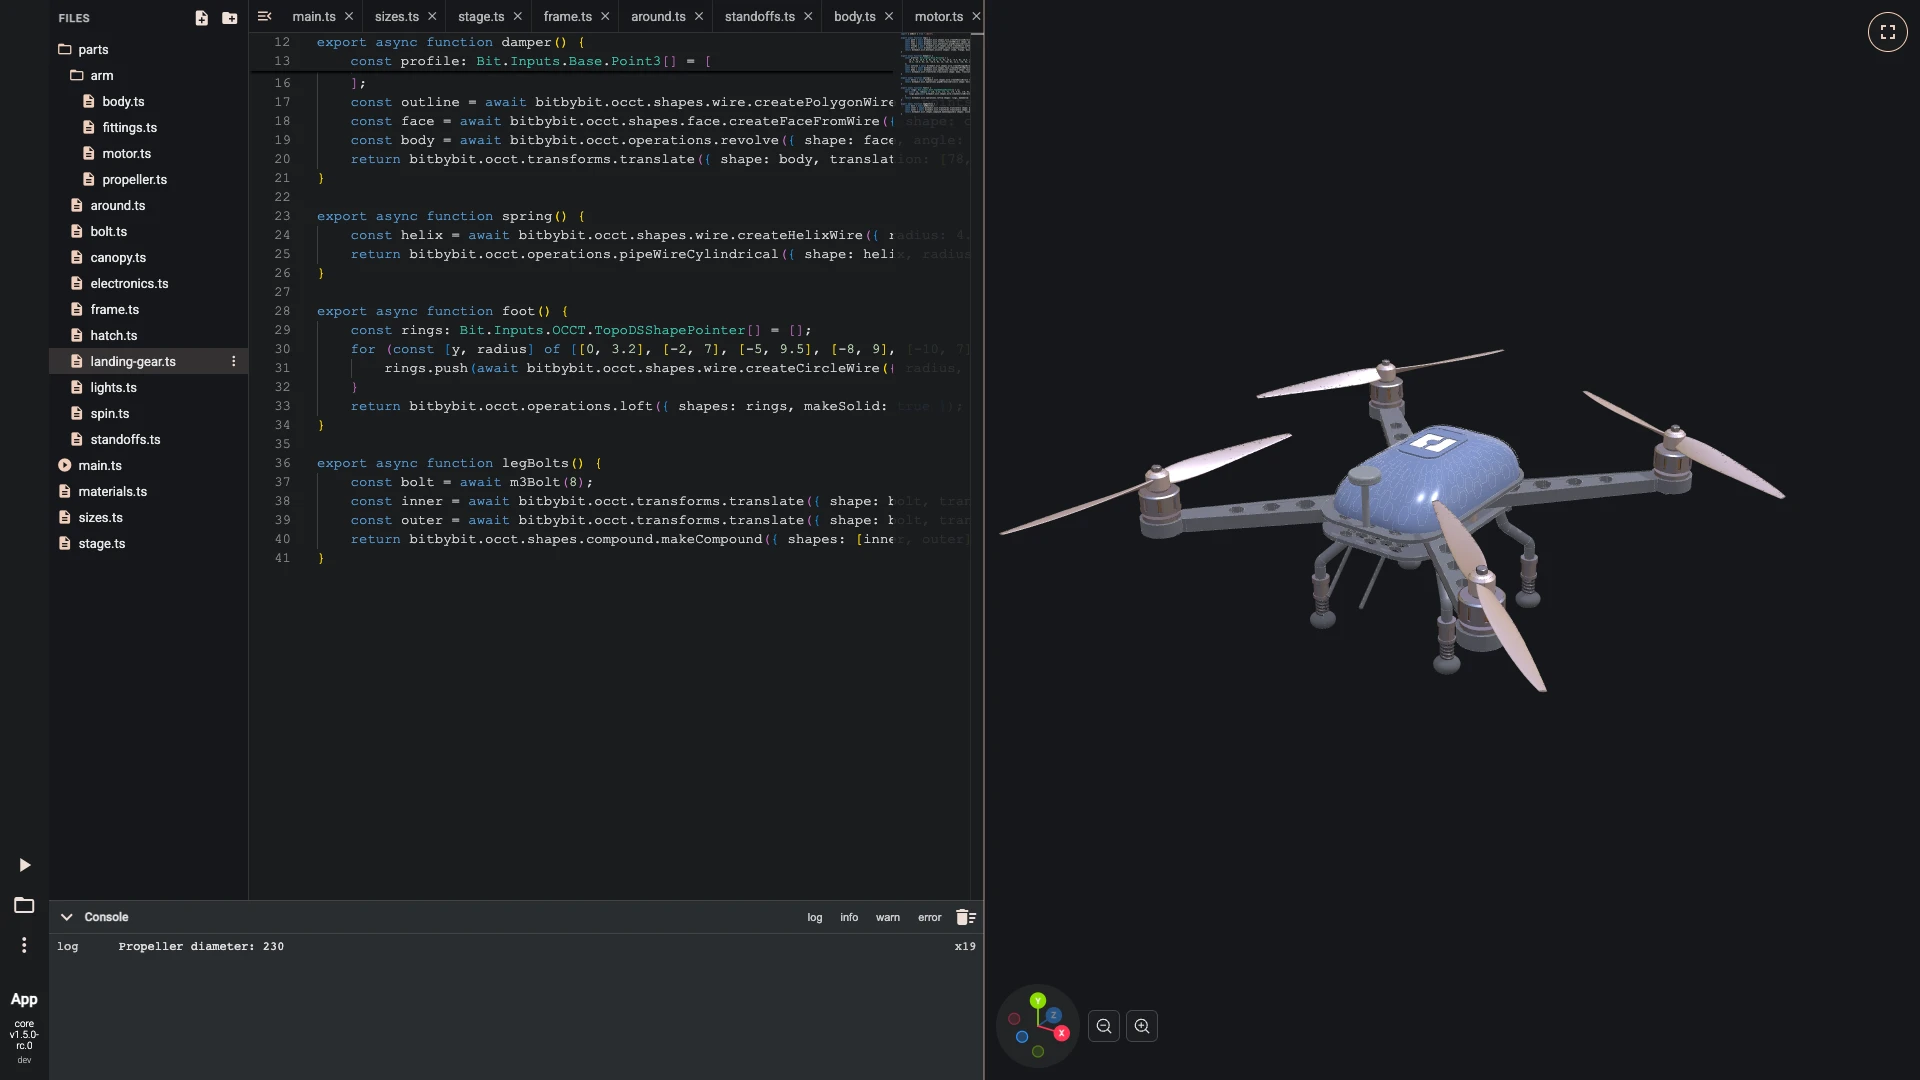The height and width of the screenshot is (1080, 1920).
Task: Toggle the error console filter
Action: coord(930,917)
